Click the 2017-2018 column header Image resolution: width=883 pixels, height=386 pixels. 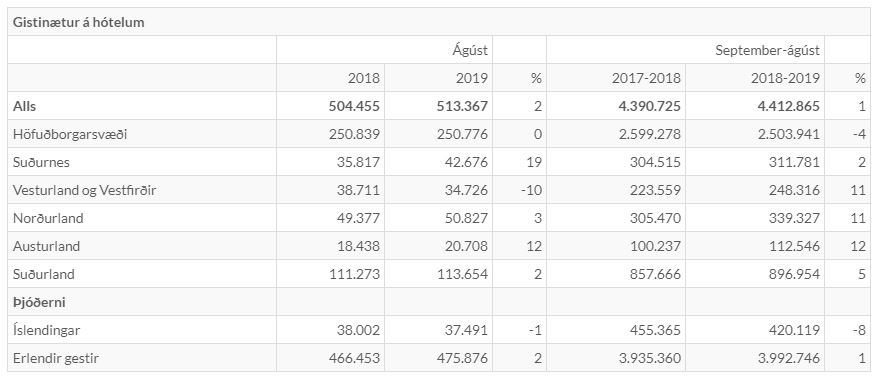coord(646,78)
